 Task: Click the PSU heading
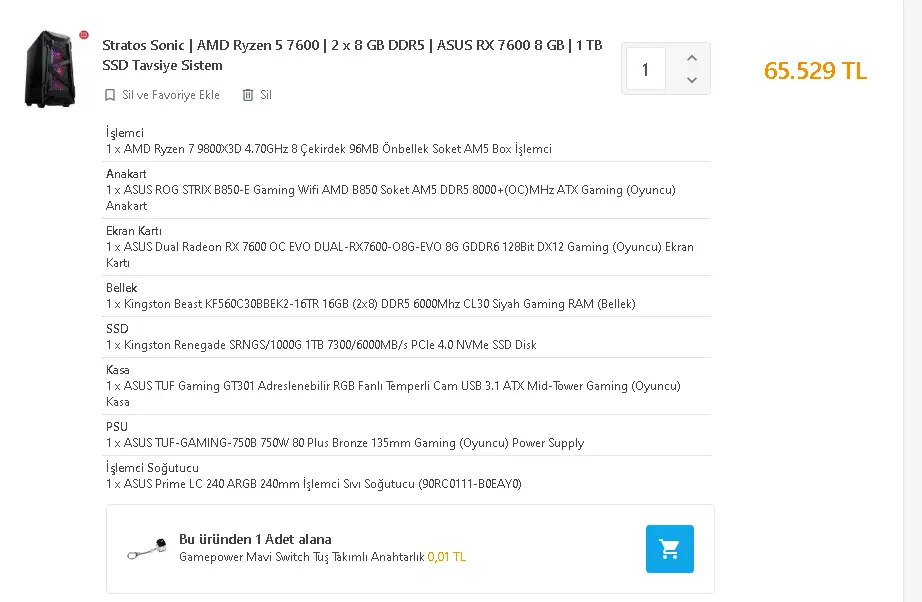click(x=116, y=427)
